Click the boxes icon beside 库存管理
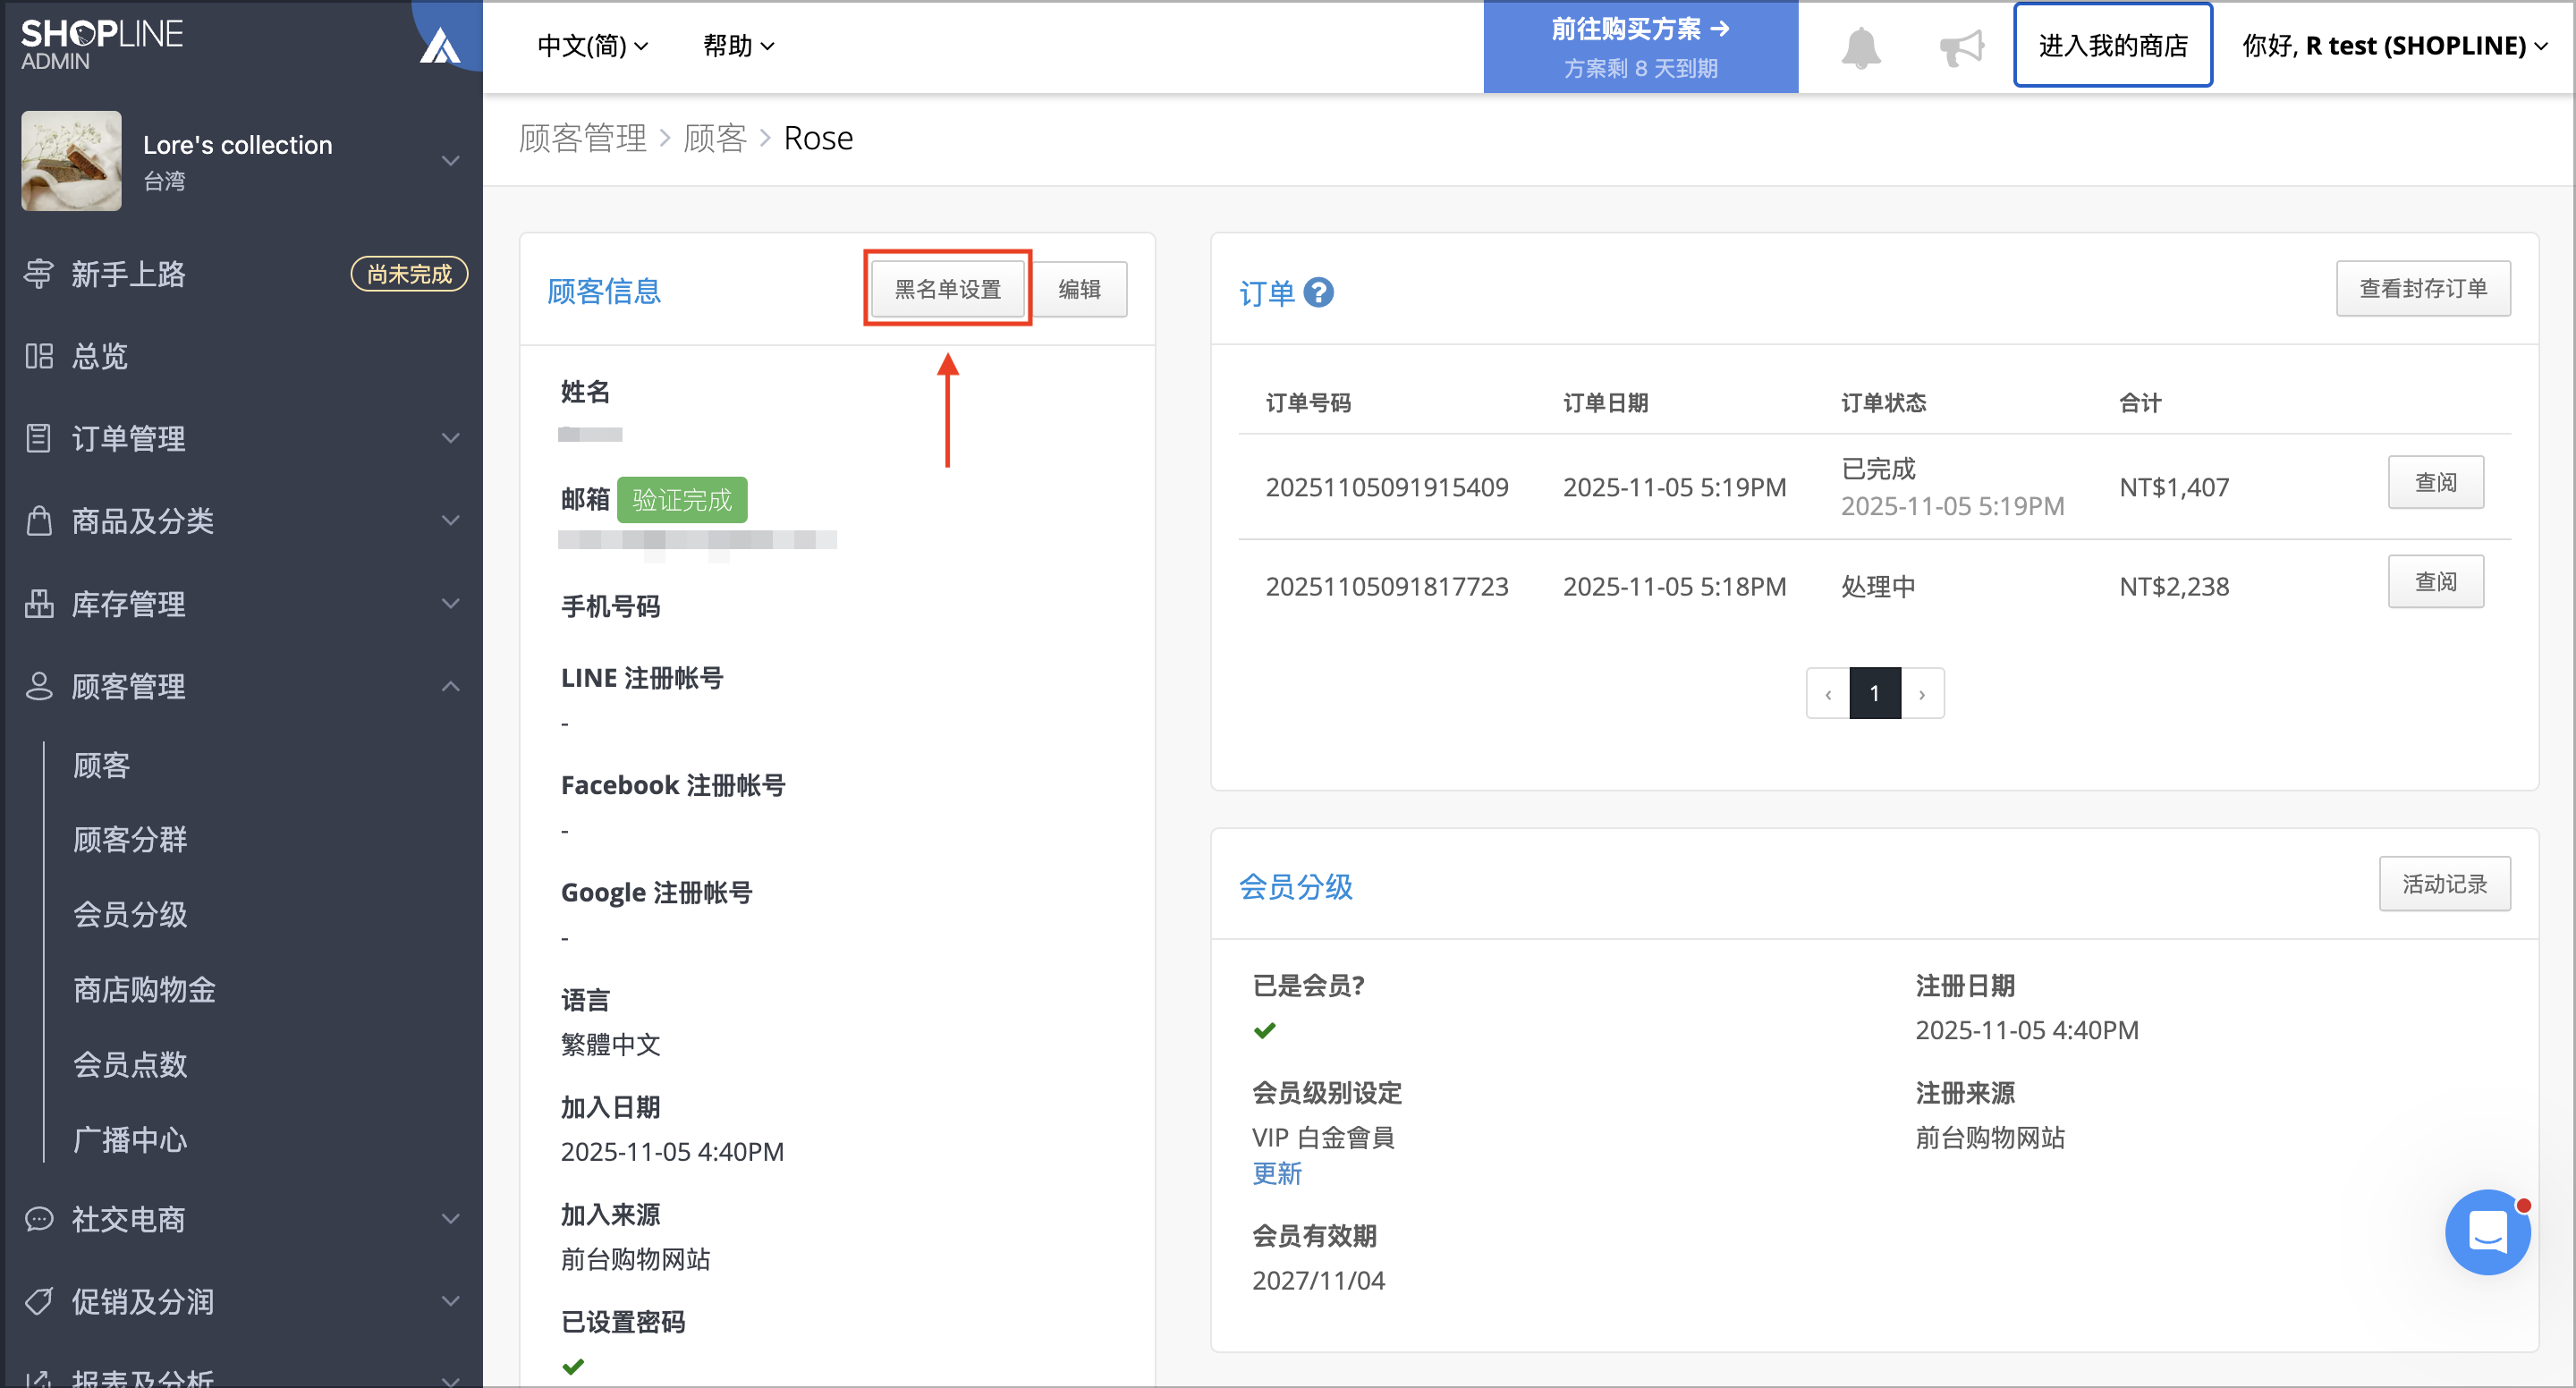 tap(38, 603)
